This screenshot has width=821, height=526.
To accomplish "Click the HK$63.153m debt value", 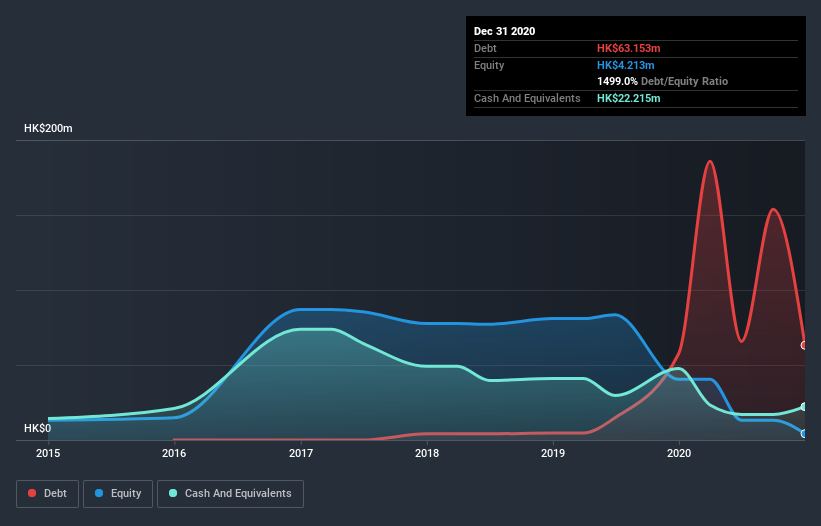I will point(628,48).
